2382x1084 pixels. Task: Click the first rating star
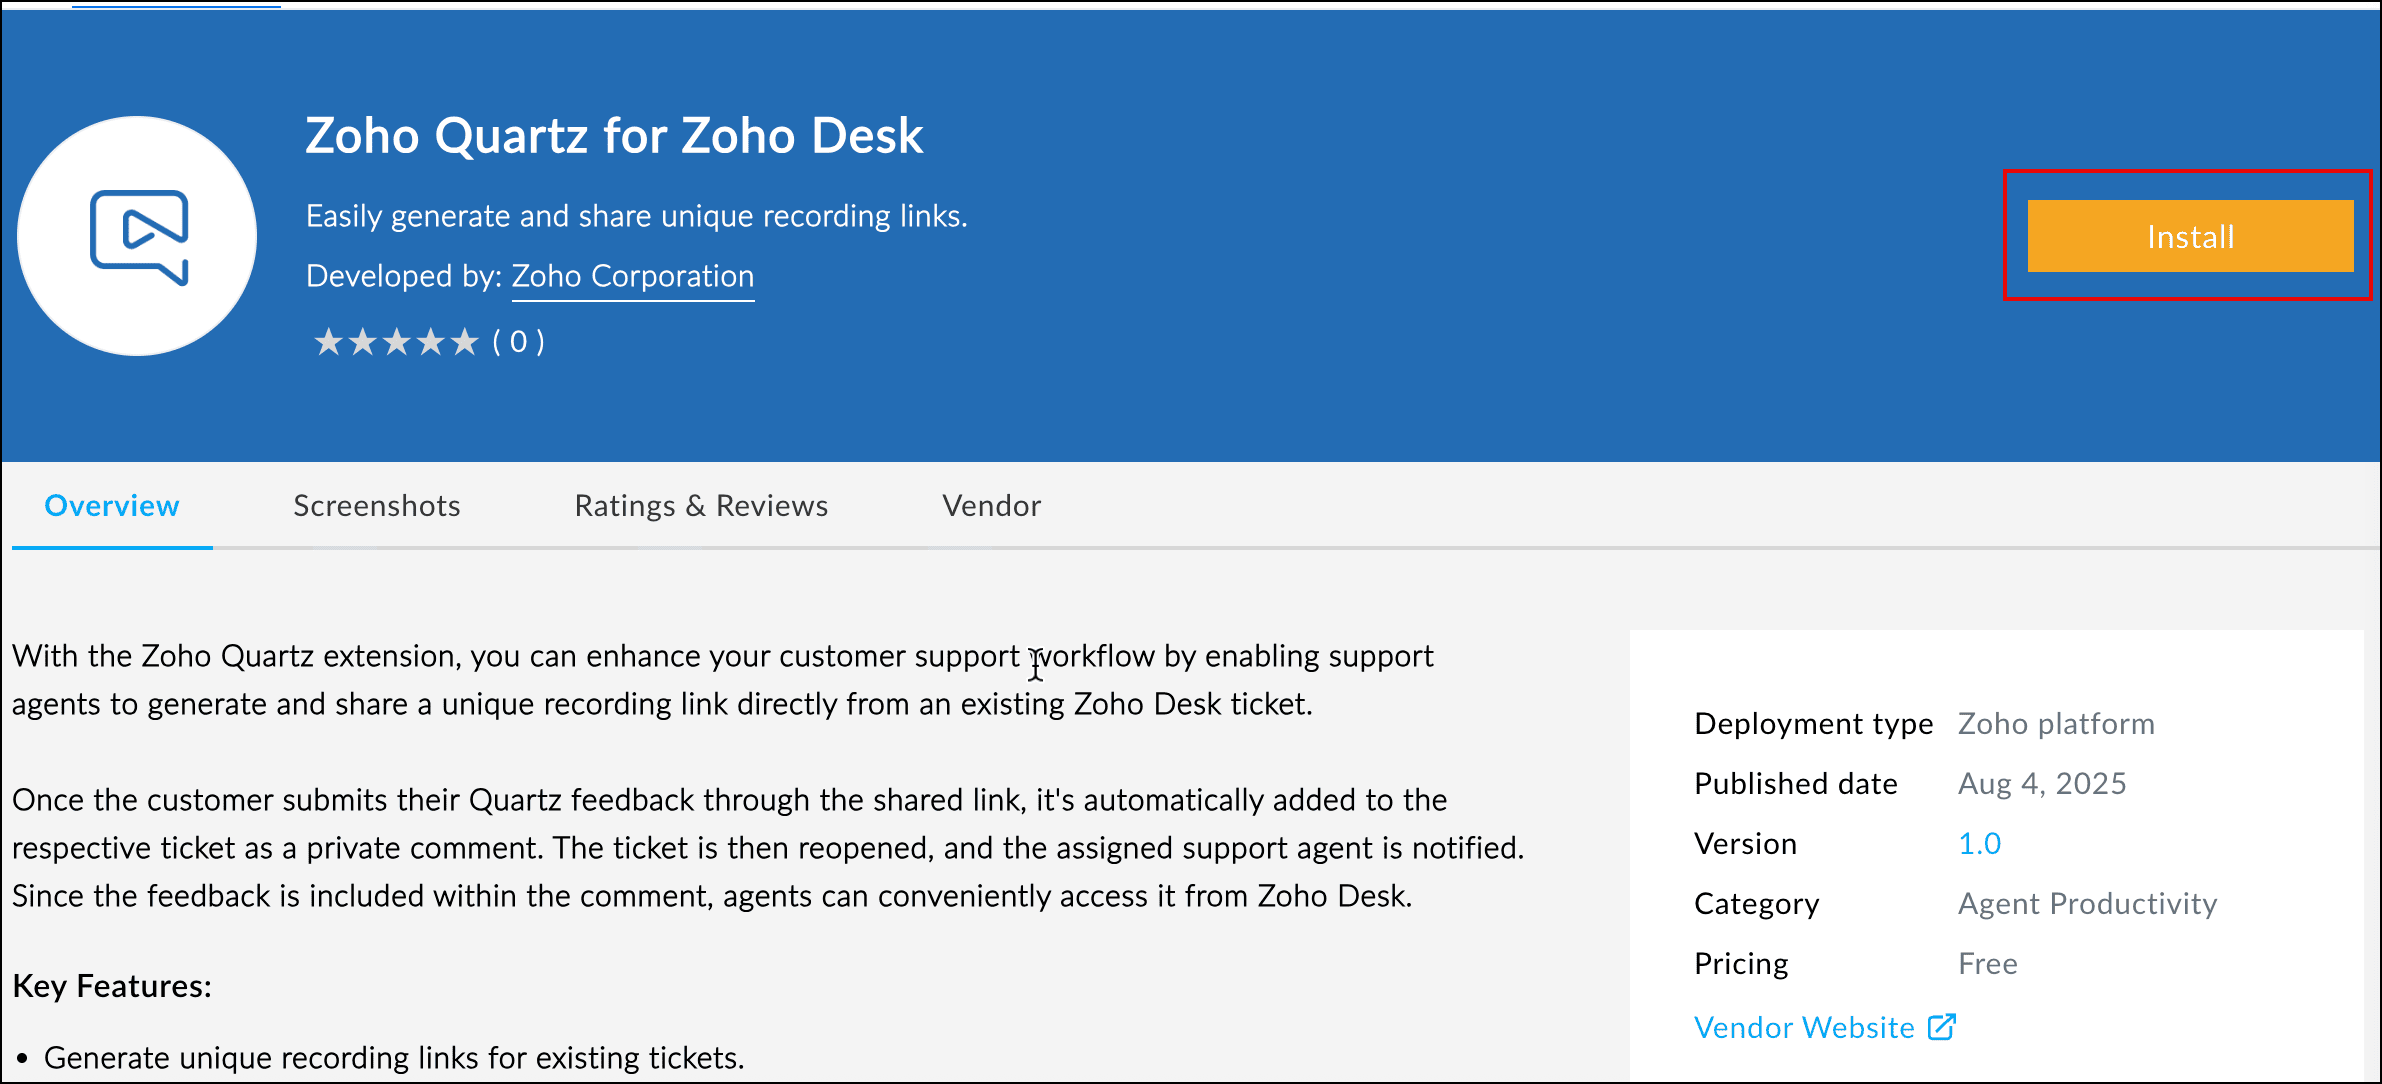point(328,342)
